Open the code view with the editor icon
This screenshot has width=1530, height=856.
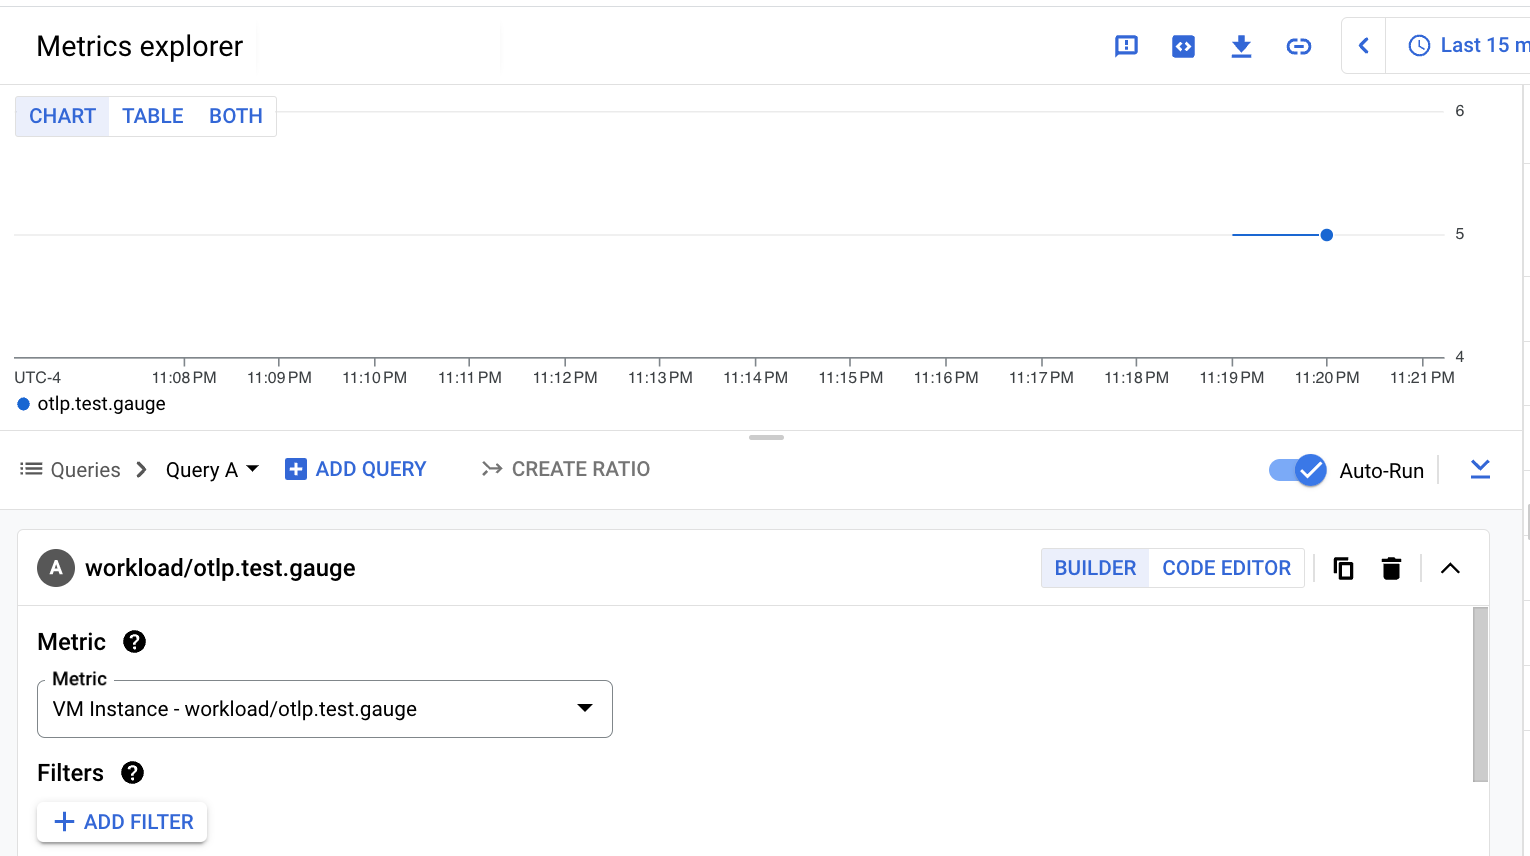coord(1183,46)
